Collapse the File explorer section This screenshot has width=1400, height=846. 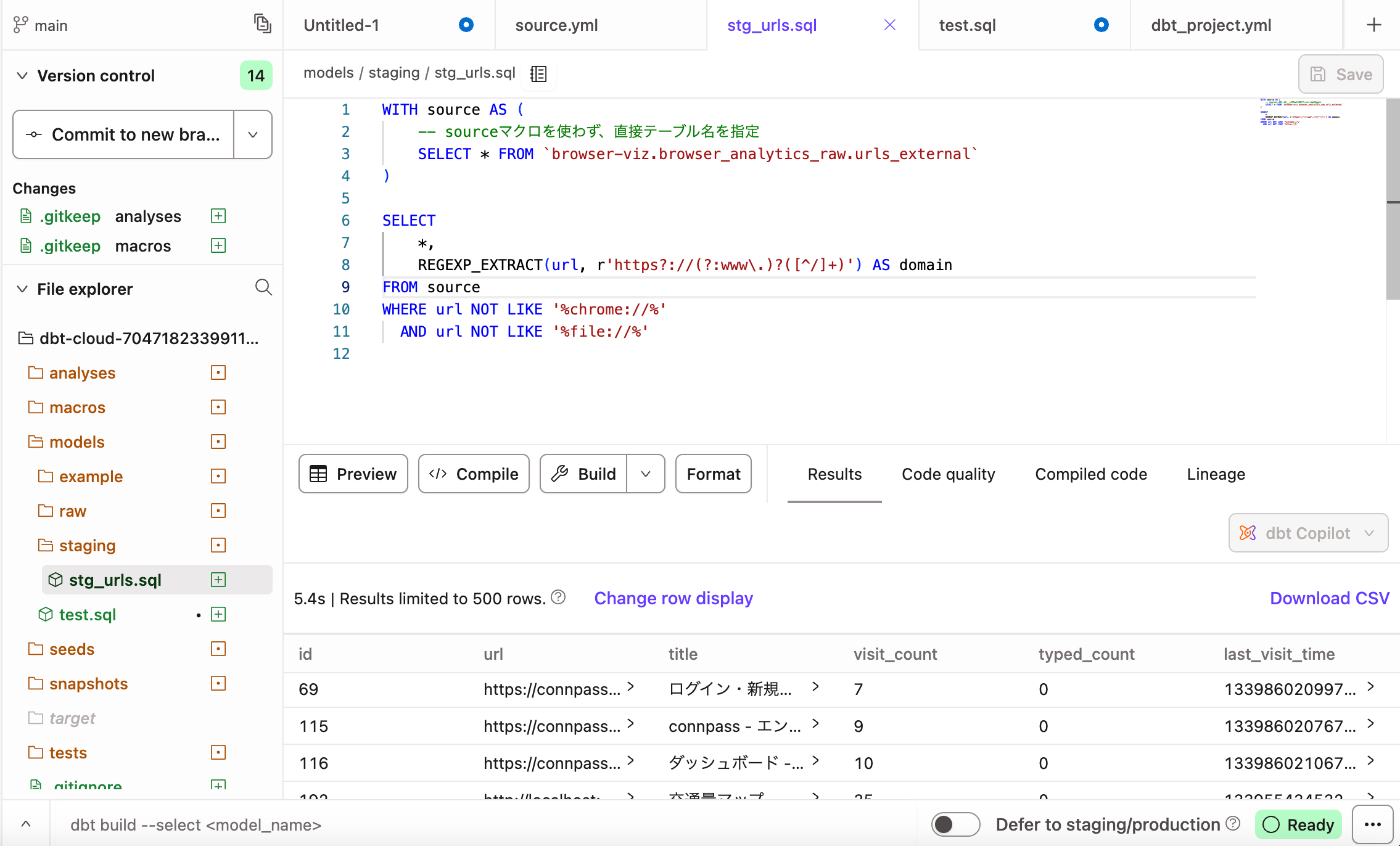point(22,289)
